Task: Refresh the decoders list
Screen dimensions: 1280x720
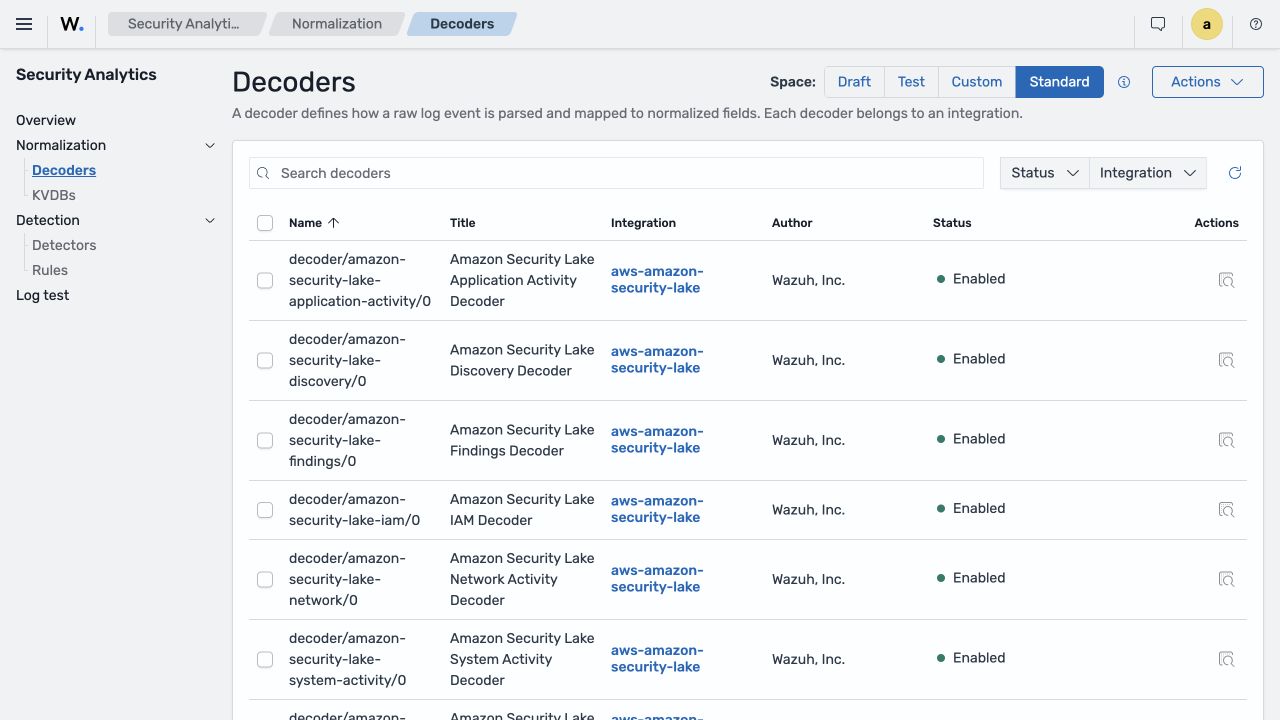Action: pyautogui.click(x=1235, y=173)
